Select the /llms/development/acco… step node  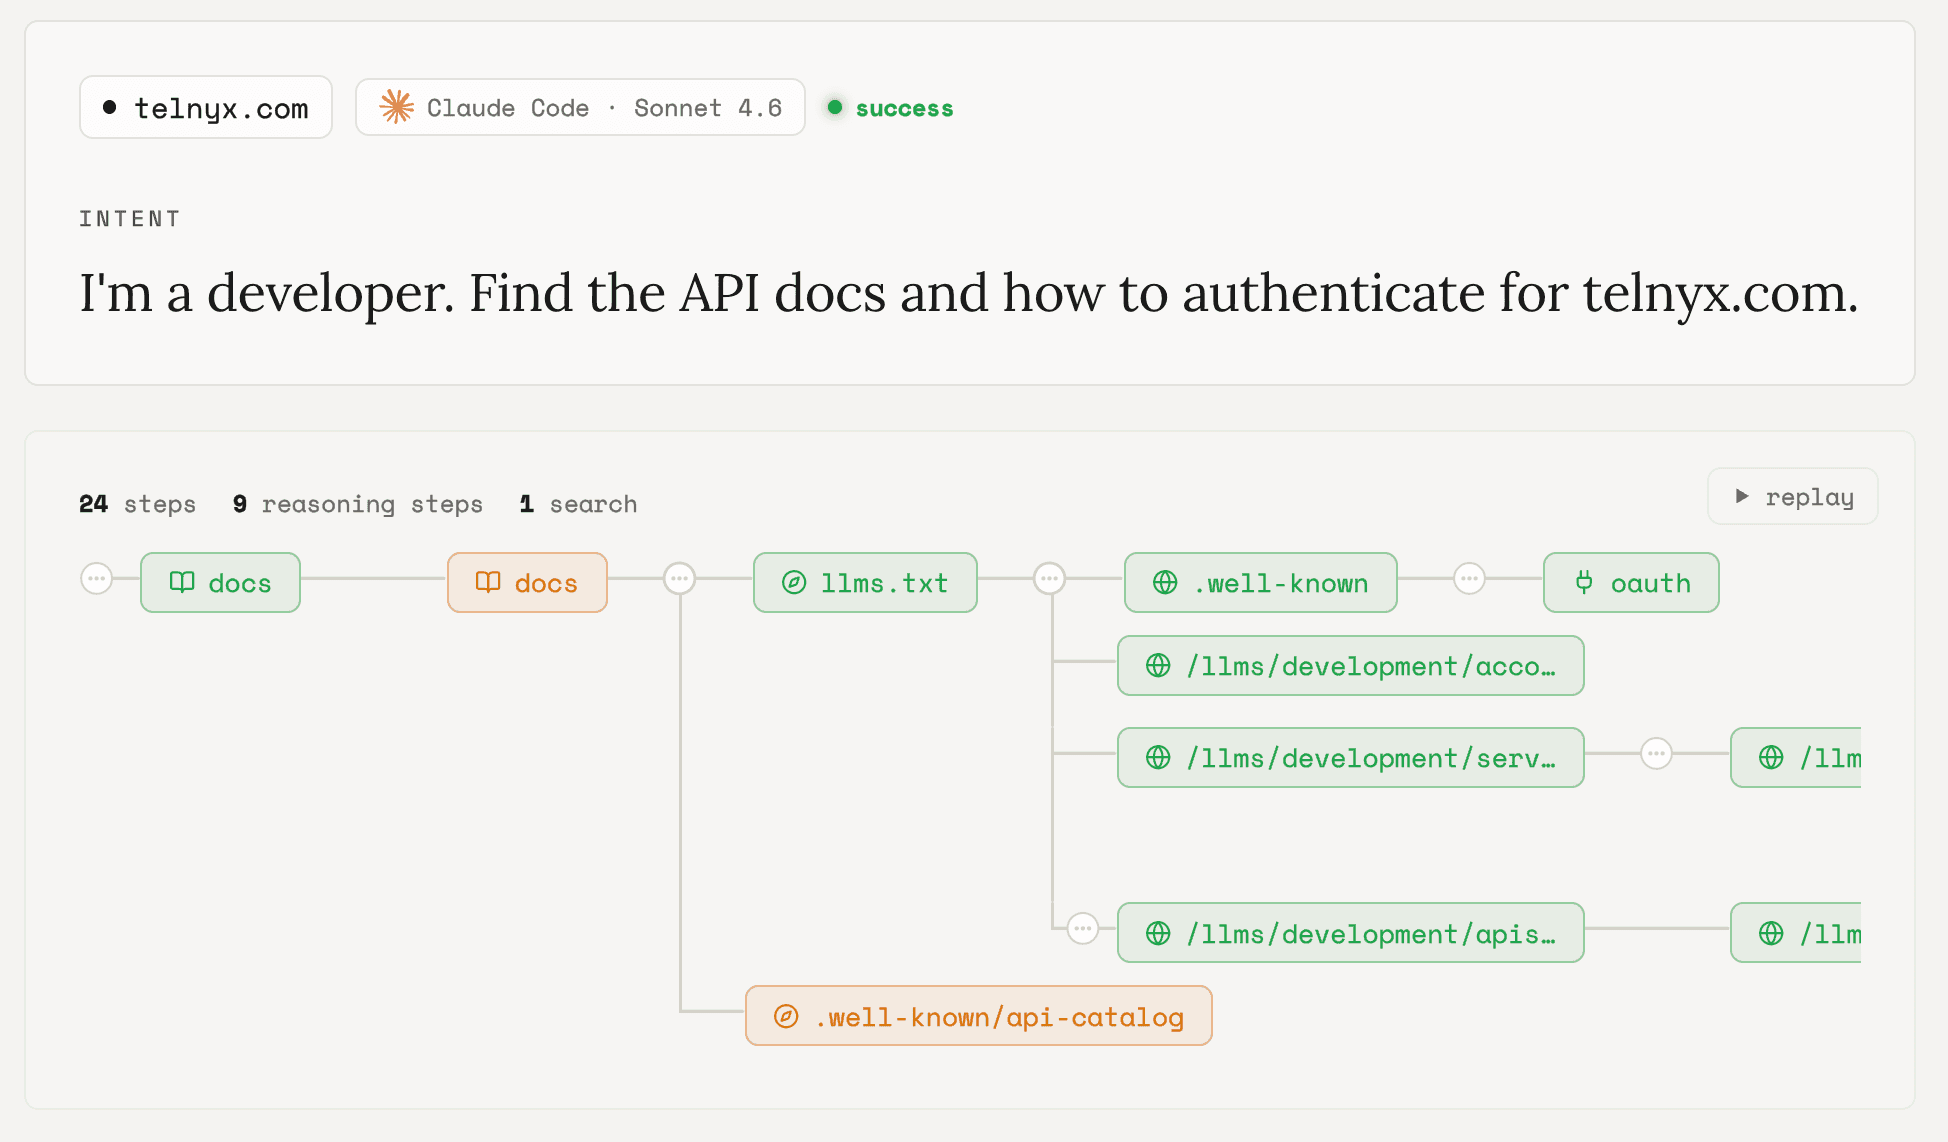(x=1351, y=665)
